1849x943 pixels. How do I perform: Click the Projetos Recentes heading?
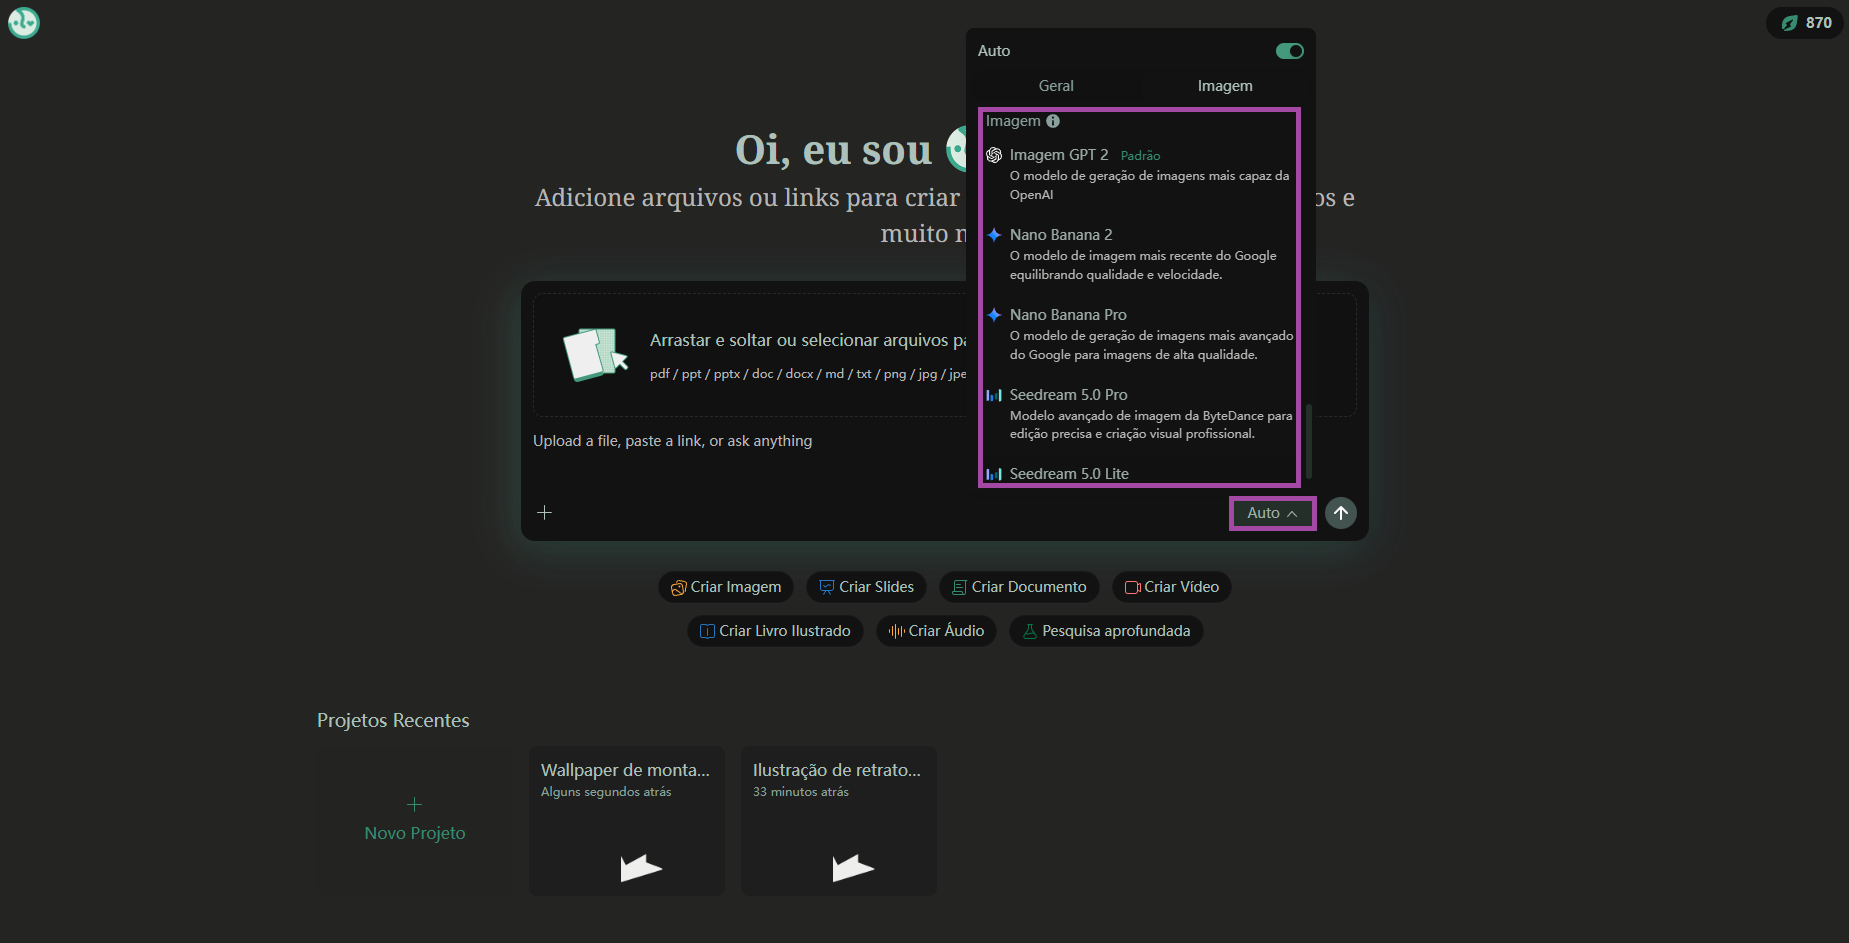click(x=393, y=721)
